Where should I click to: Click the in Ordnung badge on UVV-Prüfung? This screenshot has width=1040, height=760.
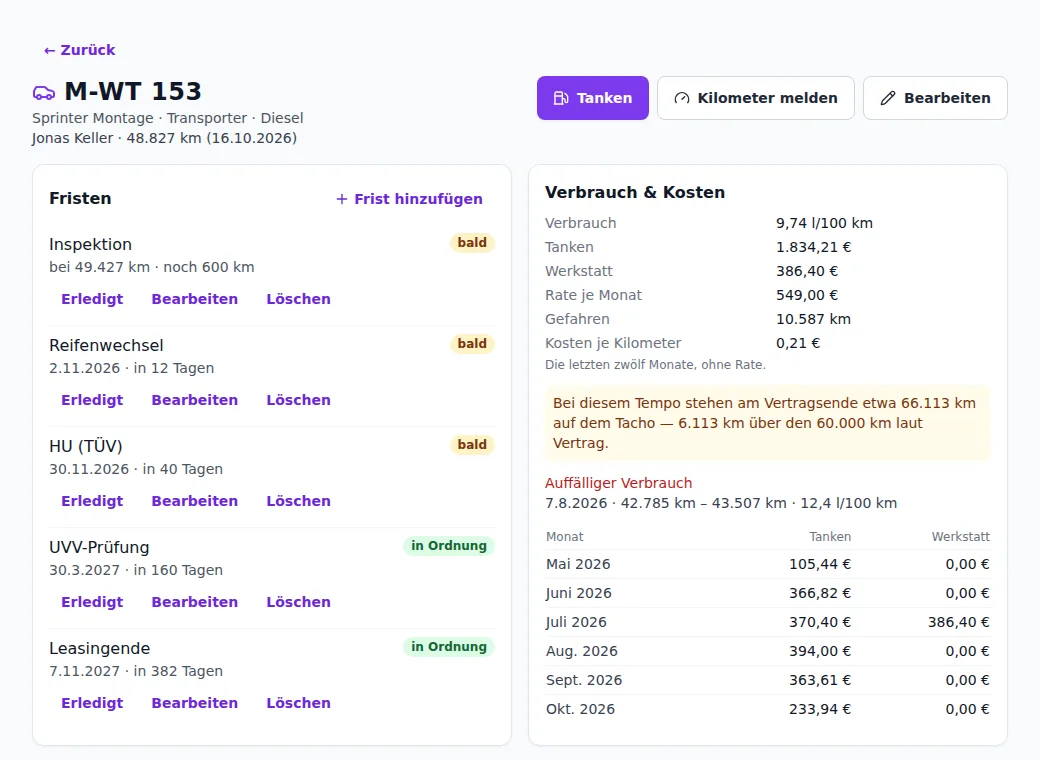449,546
